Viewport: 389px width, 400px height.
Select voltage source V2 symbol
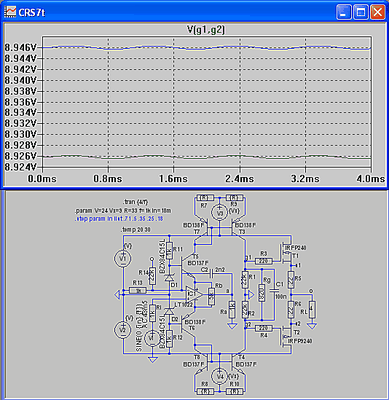click(x=123, y=330)
